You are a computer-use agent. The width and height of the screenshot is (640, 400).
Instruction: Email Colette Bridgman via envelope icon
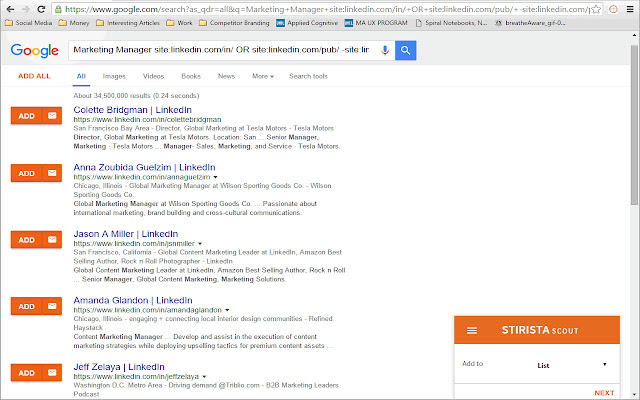52,116
